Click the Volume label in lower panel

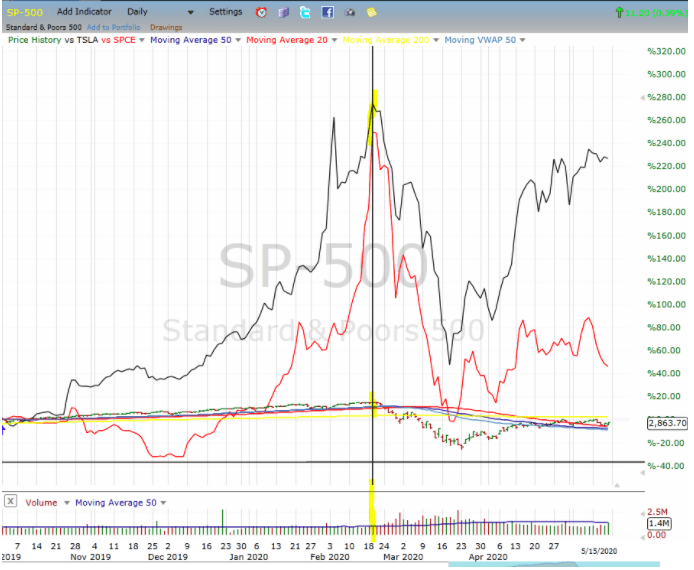pyautogui.click(x=41, y=503)
